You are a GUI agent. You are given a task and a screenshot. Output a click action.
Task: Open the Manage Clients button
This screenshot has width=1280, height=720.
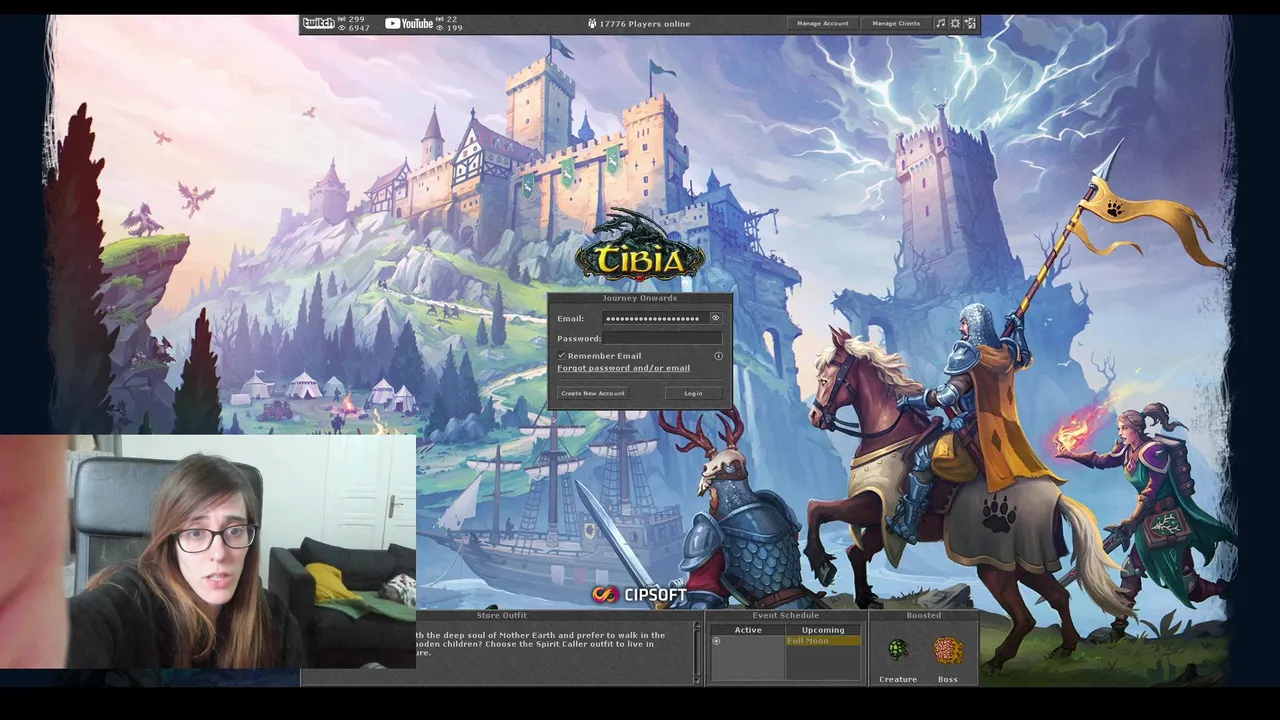pos(896,23)
